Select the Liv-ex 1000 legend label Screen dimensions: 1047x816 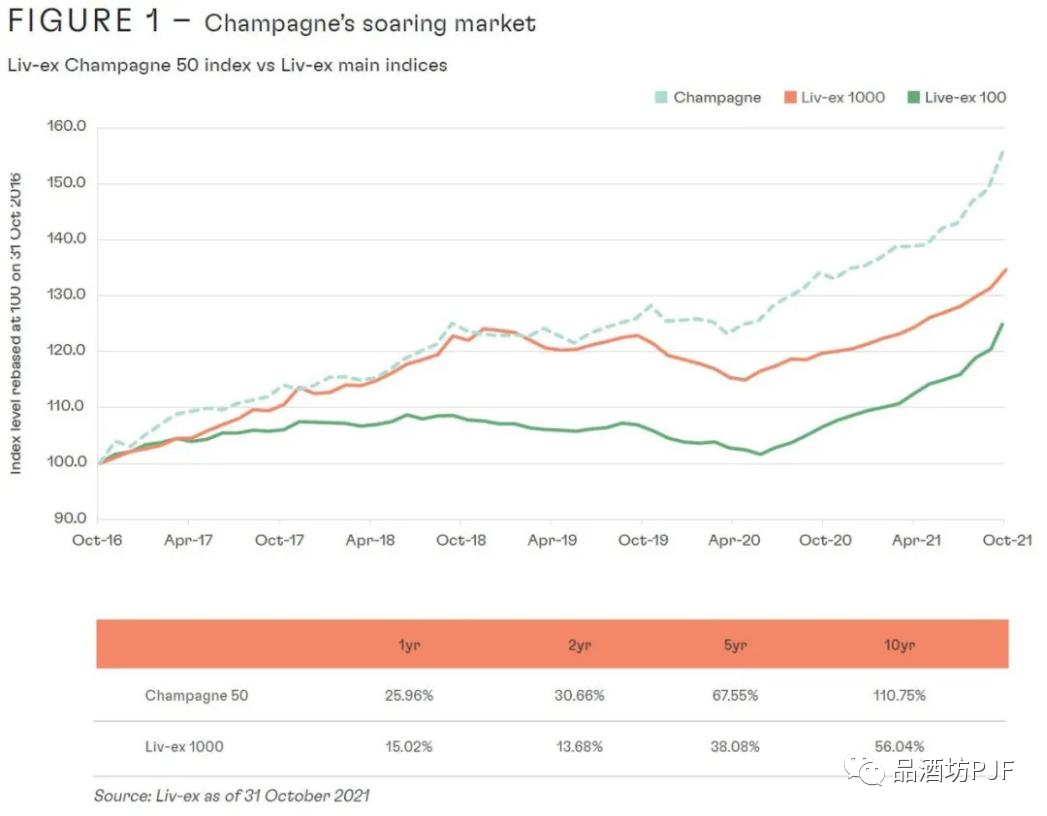[x=842, y=97]
